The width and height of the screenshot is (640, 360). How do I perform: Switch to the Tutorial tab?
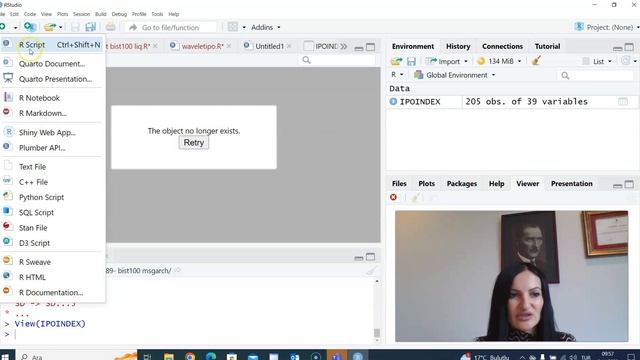coord(547,46)
